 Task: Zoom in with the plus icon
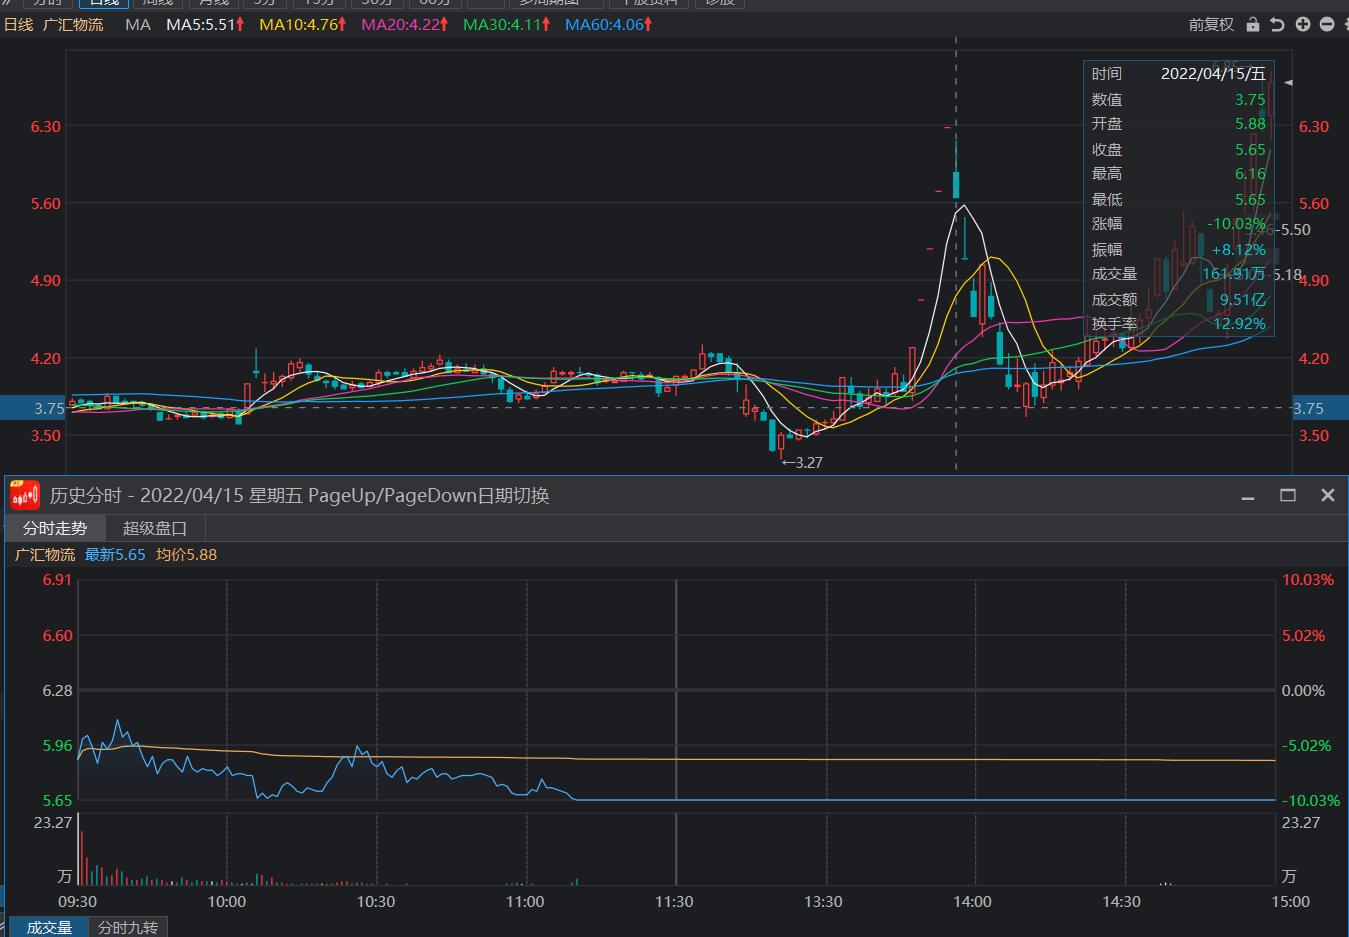(1302, 24)
